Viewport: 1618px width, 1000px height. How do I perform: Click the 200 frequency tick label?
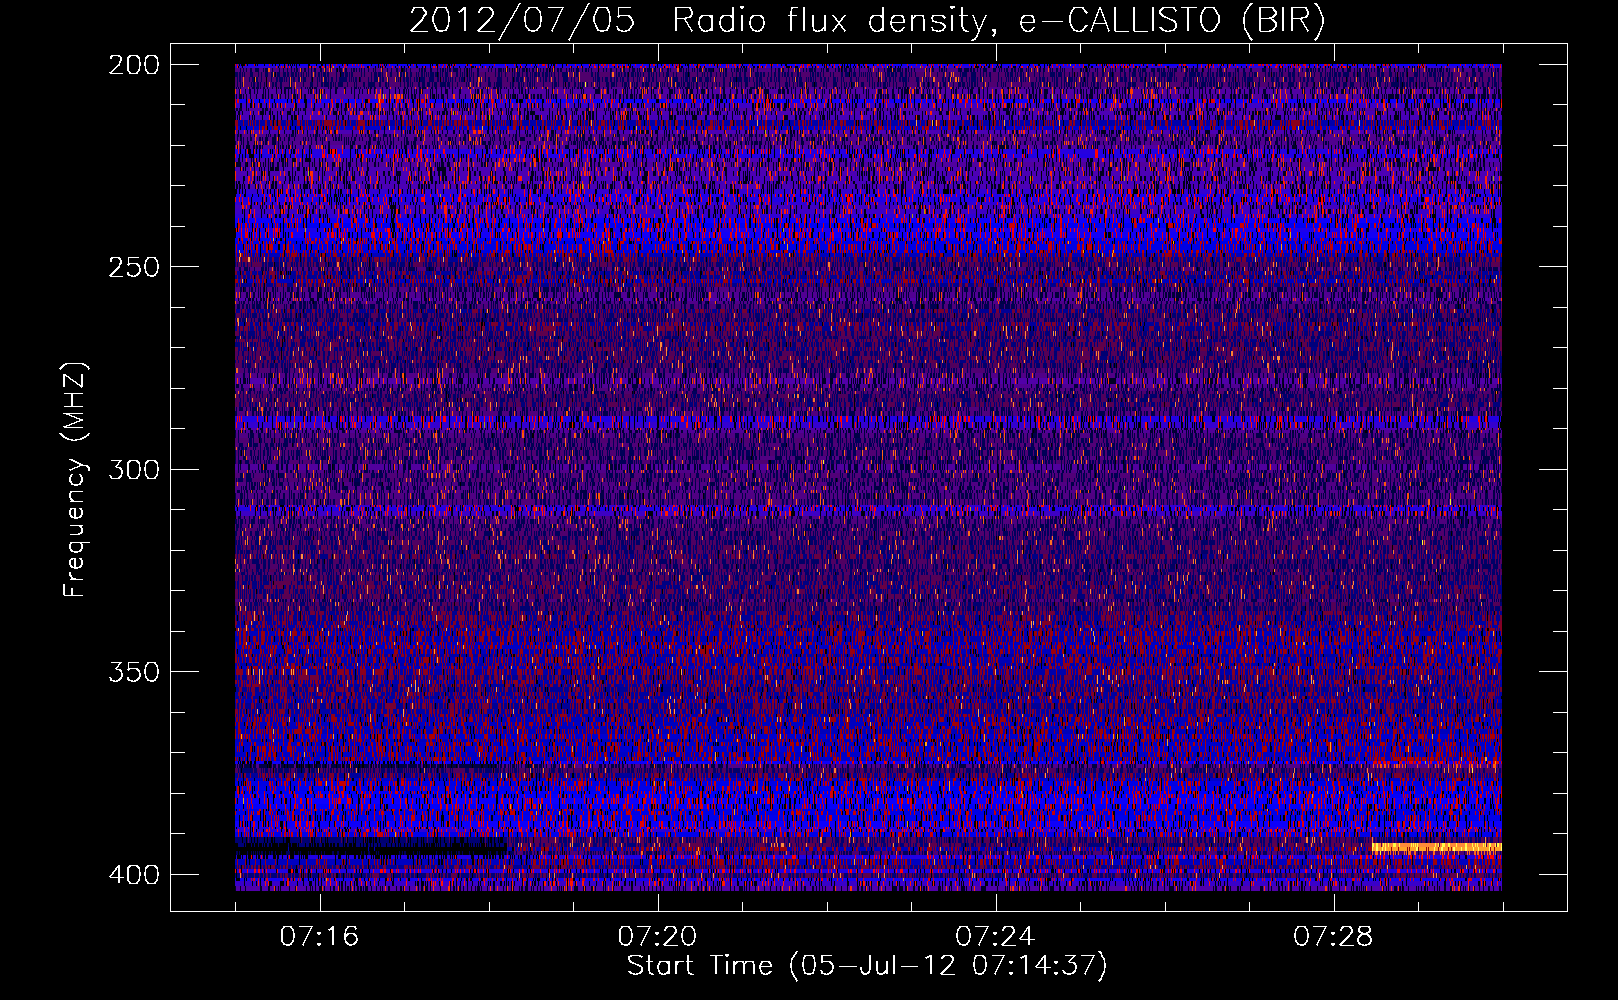[x=134, y=65]
